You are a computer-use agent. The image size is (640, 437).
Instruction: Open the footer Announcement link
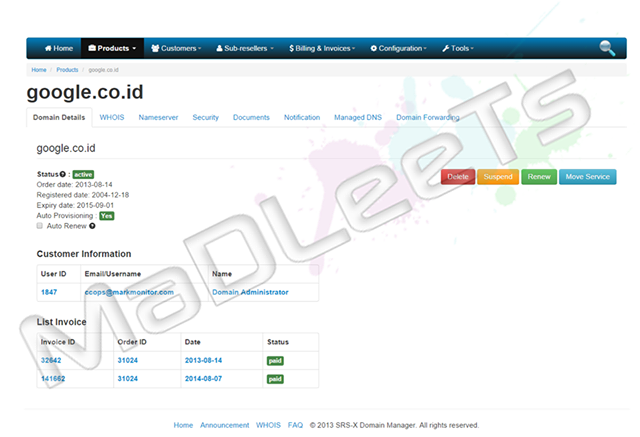(x=224, y=425)
